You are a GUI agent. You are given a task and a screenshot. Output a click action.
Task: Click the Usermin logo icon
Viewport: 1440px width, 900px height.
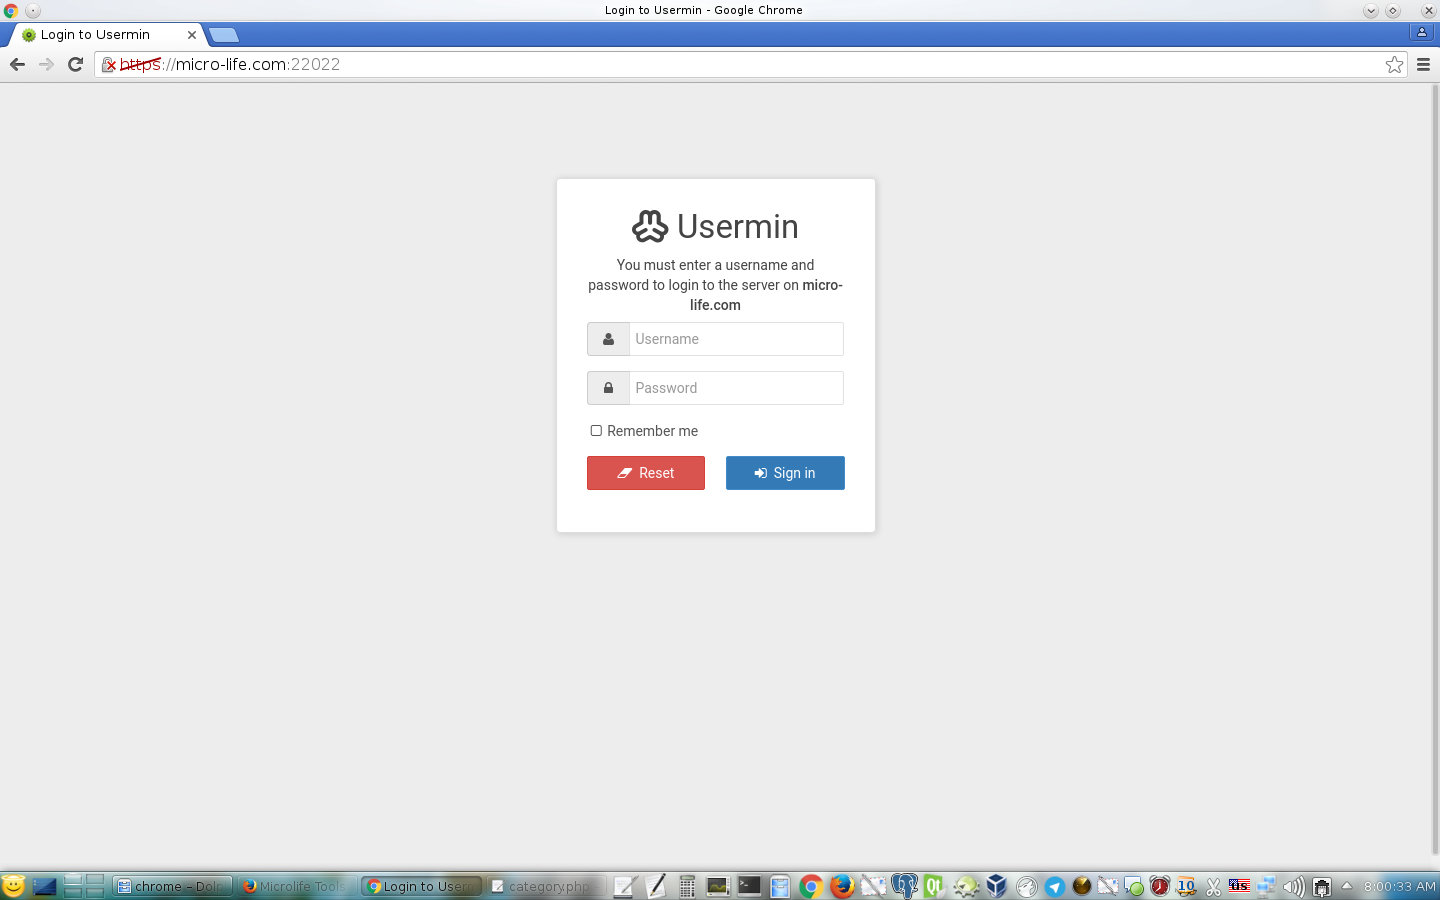pyautogui.click(x=649, y=226)
